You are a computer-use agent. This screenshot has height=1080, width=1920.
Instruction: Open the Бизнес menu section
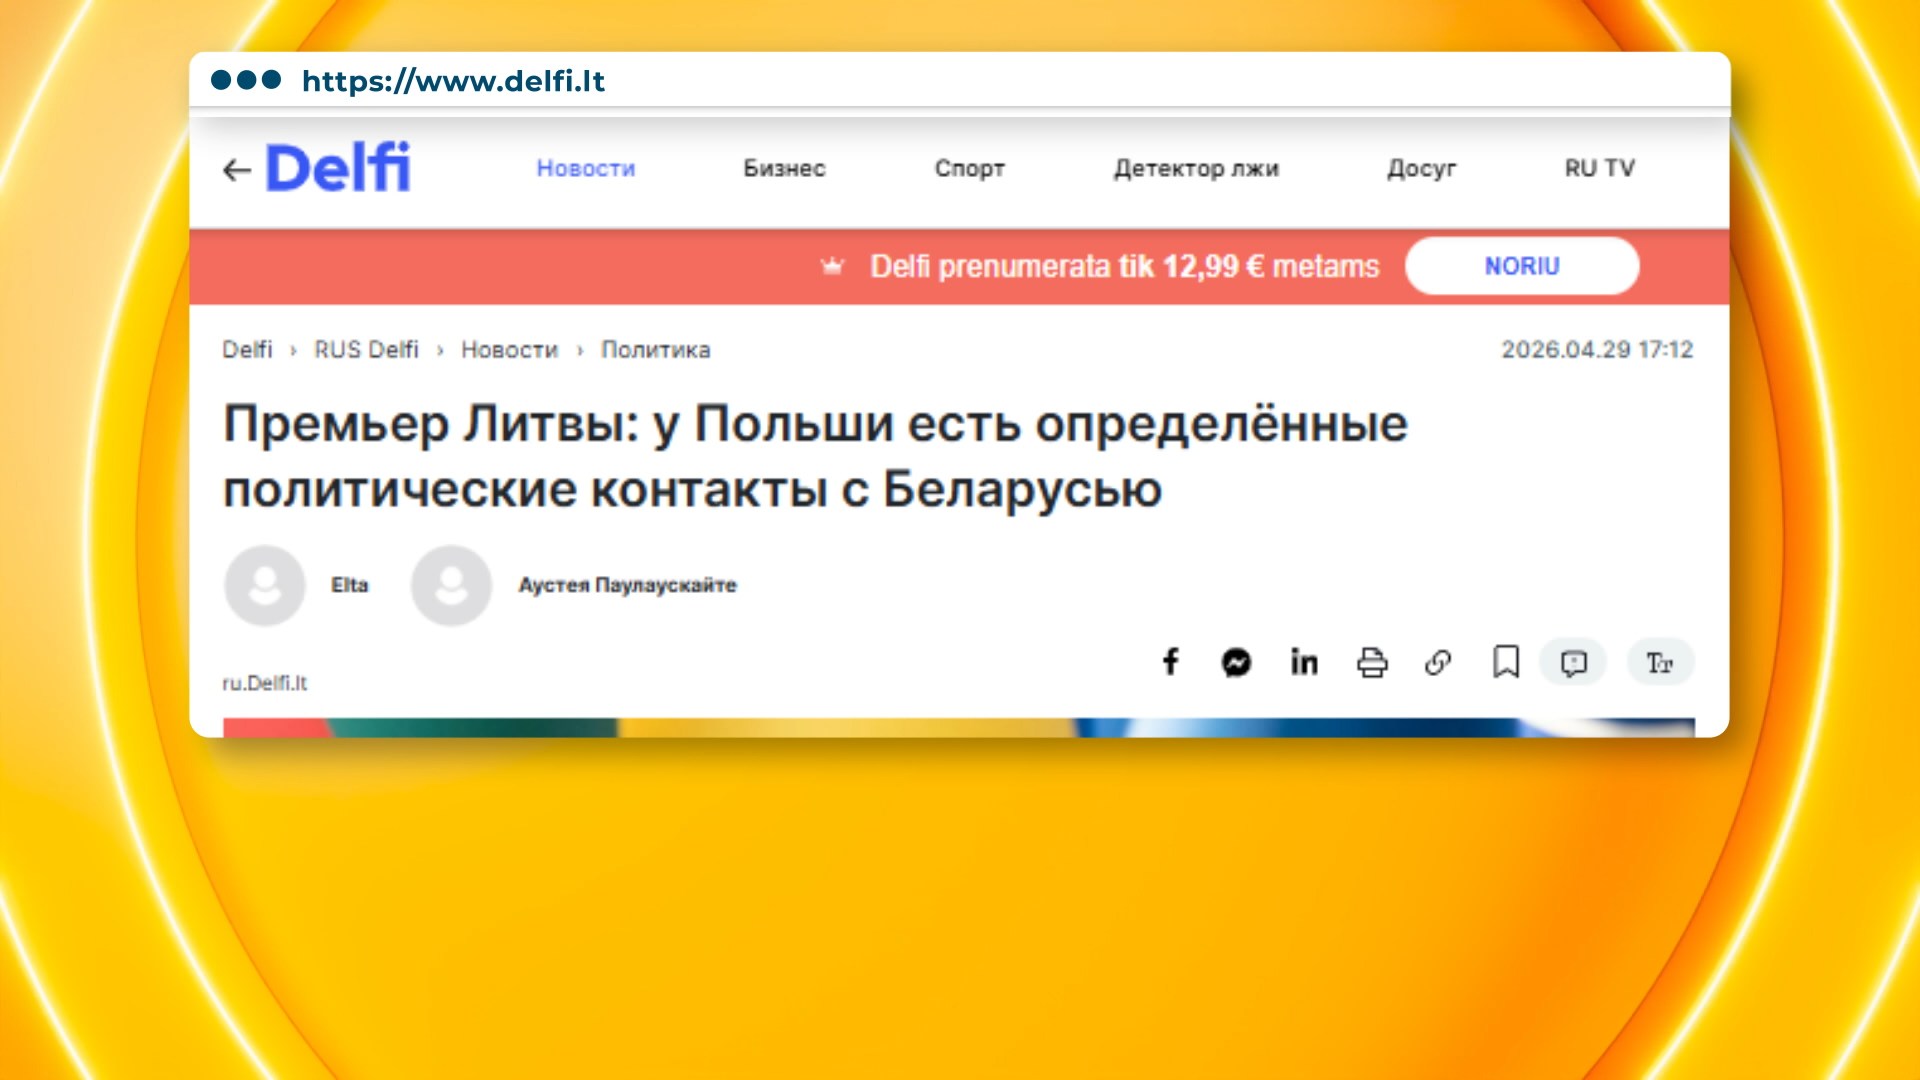[784, 168]
